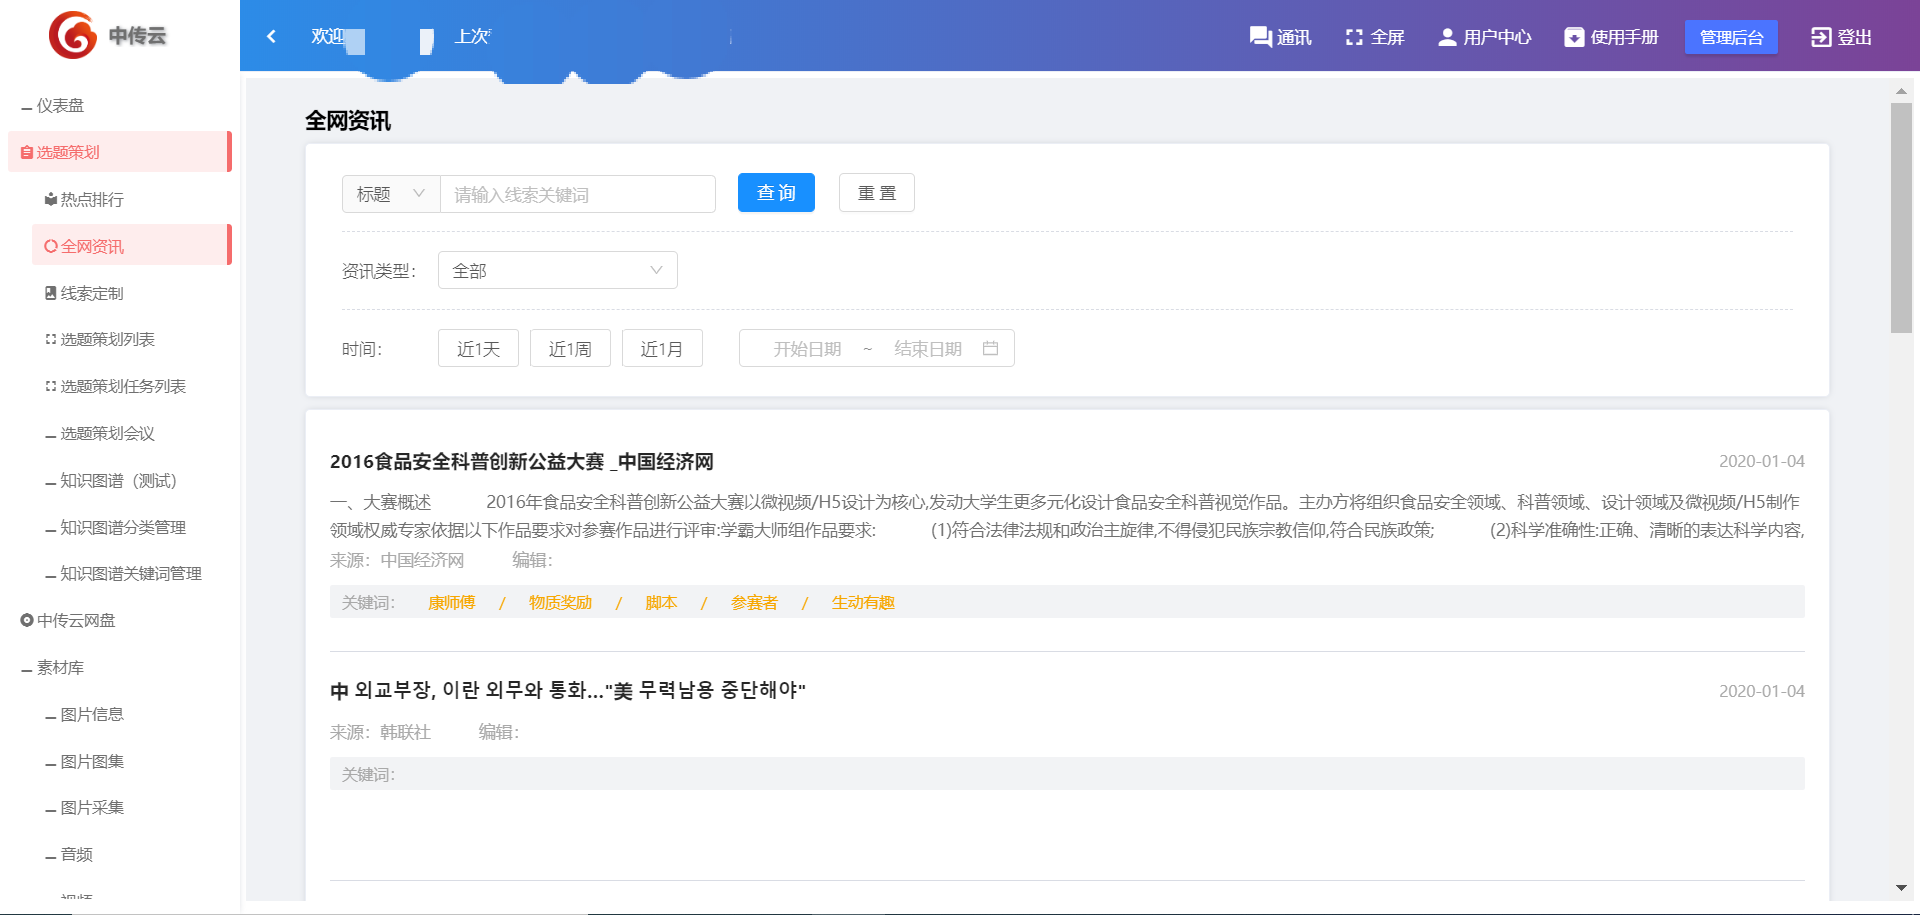Collapse the sidebar with the chevron
The image size is (1920, 915).
[270, 36]
